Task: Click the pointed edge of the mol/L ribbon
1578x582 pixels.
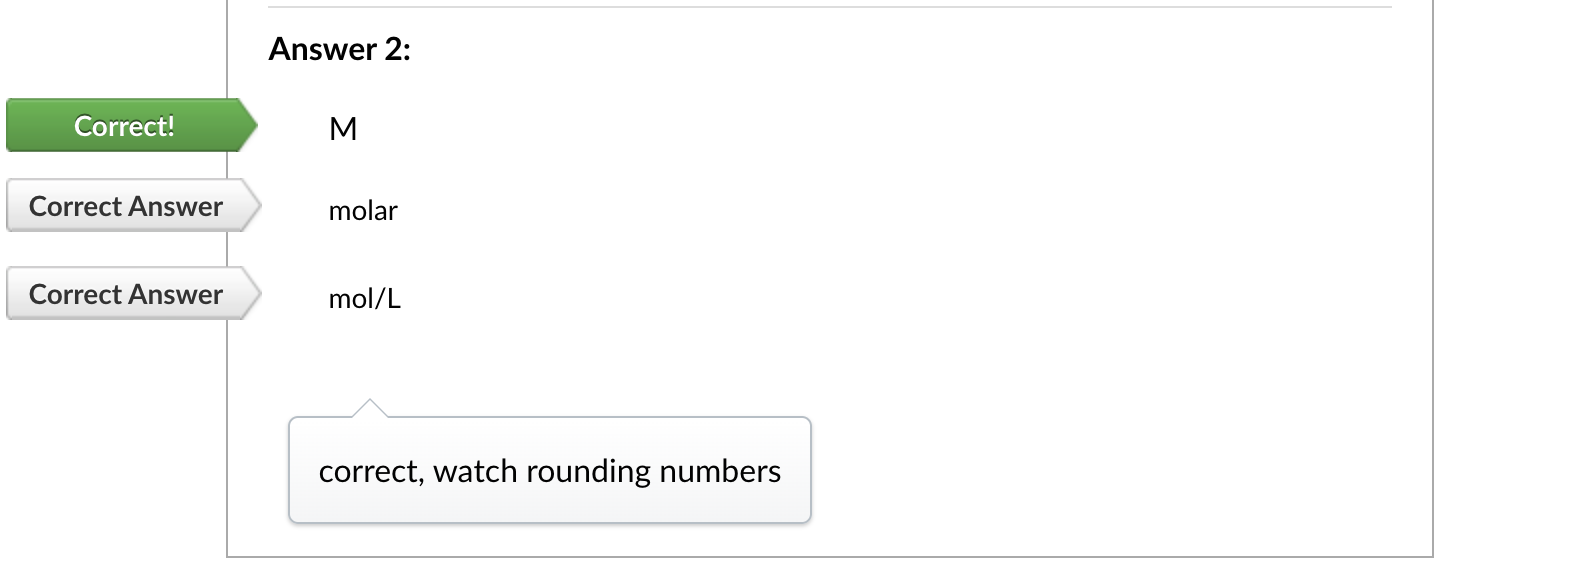Action: (254, 293)
